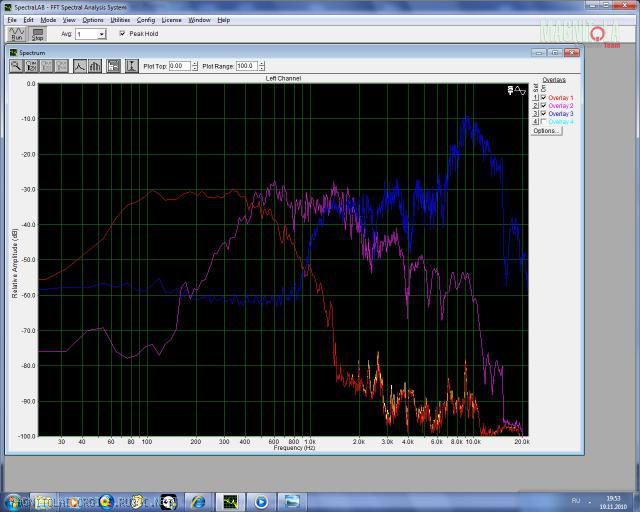Open the File menu

pos(12,20)
